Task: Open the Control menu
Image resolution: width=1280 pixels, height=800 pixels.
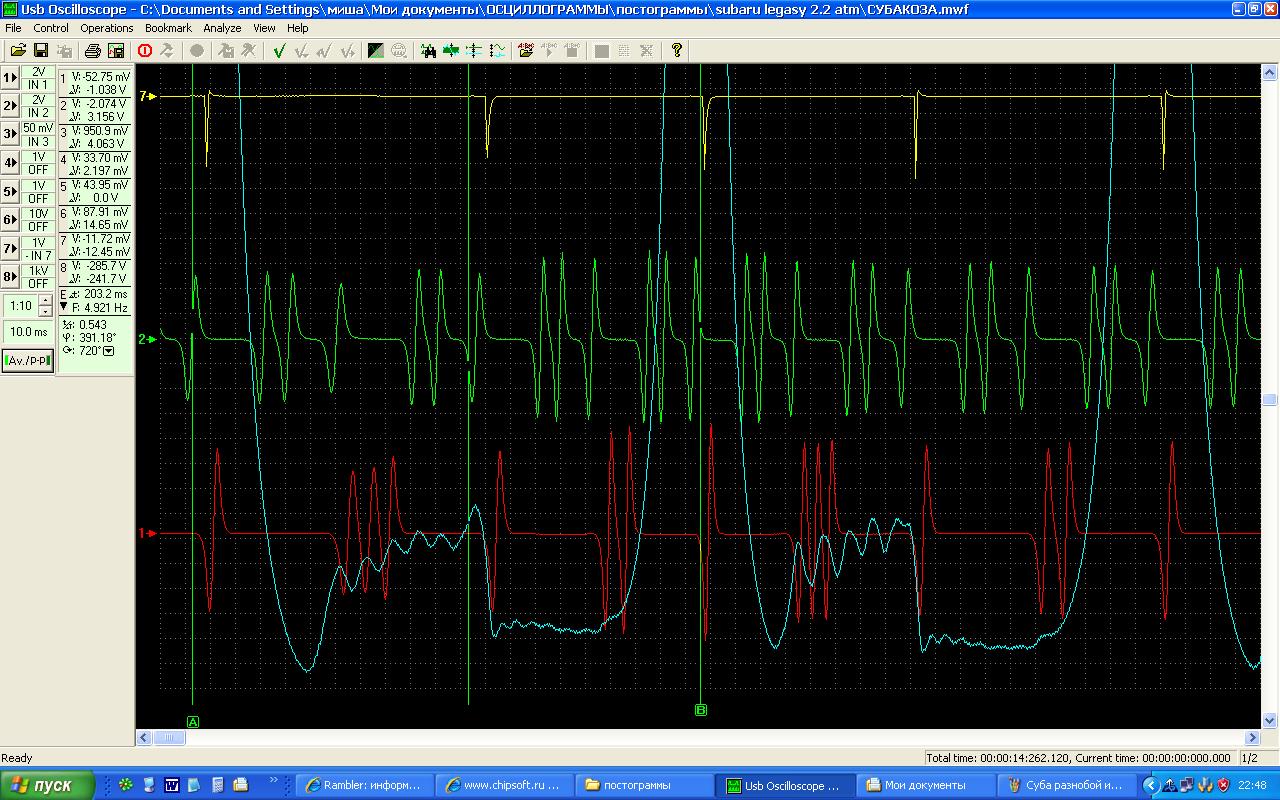Action: [51, 28]
